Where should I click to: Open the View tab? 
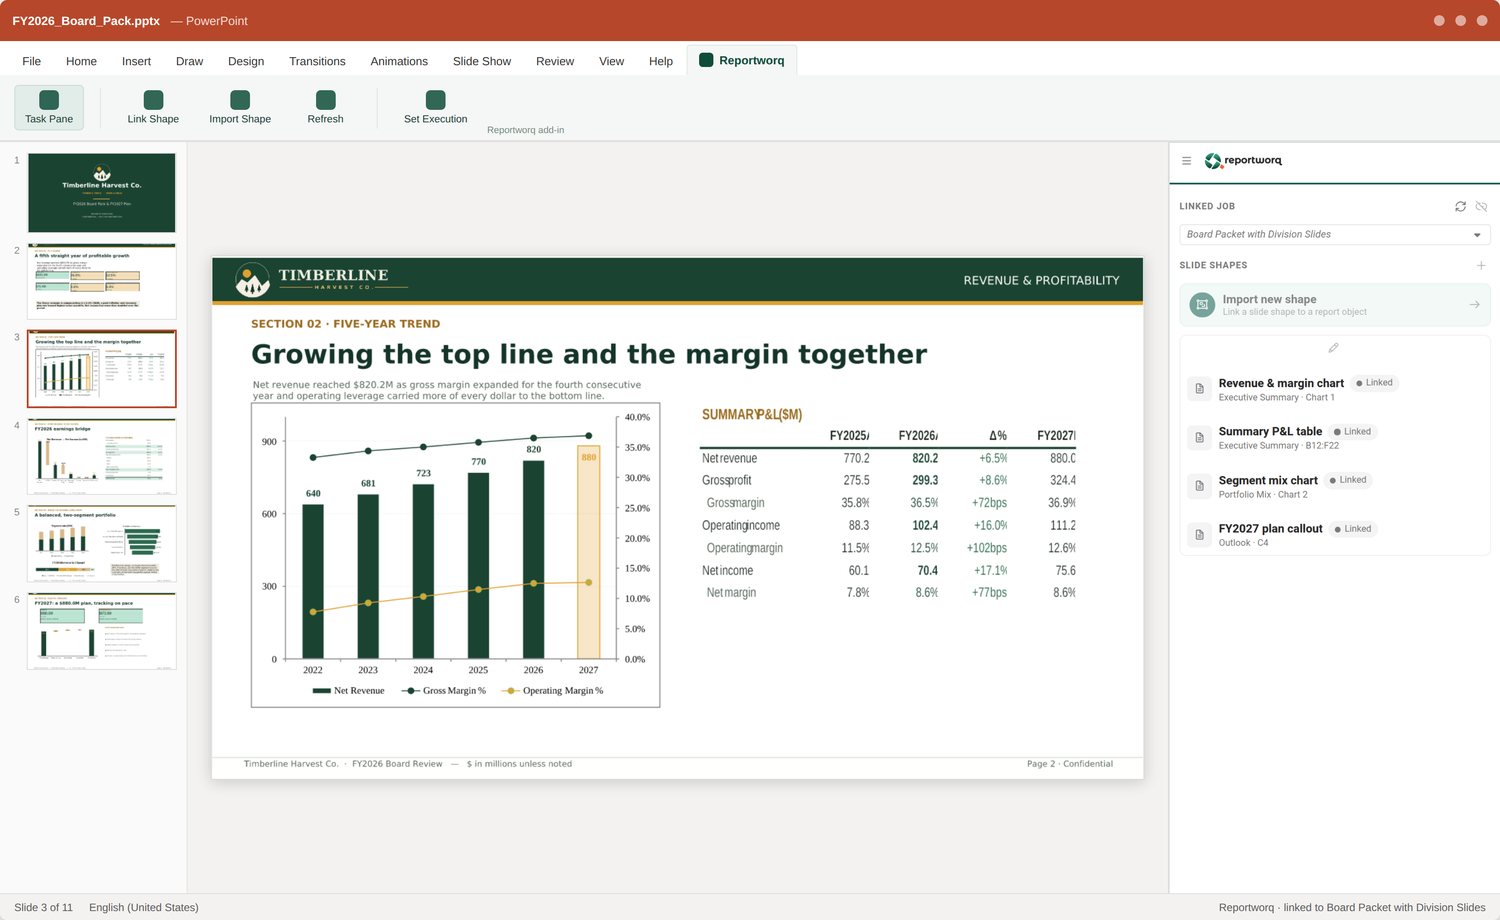point(611,61)
